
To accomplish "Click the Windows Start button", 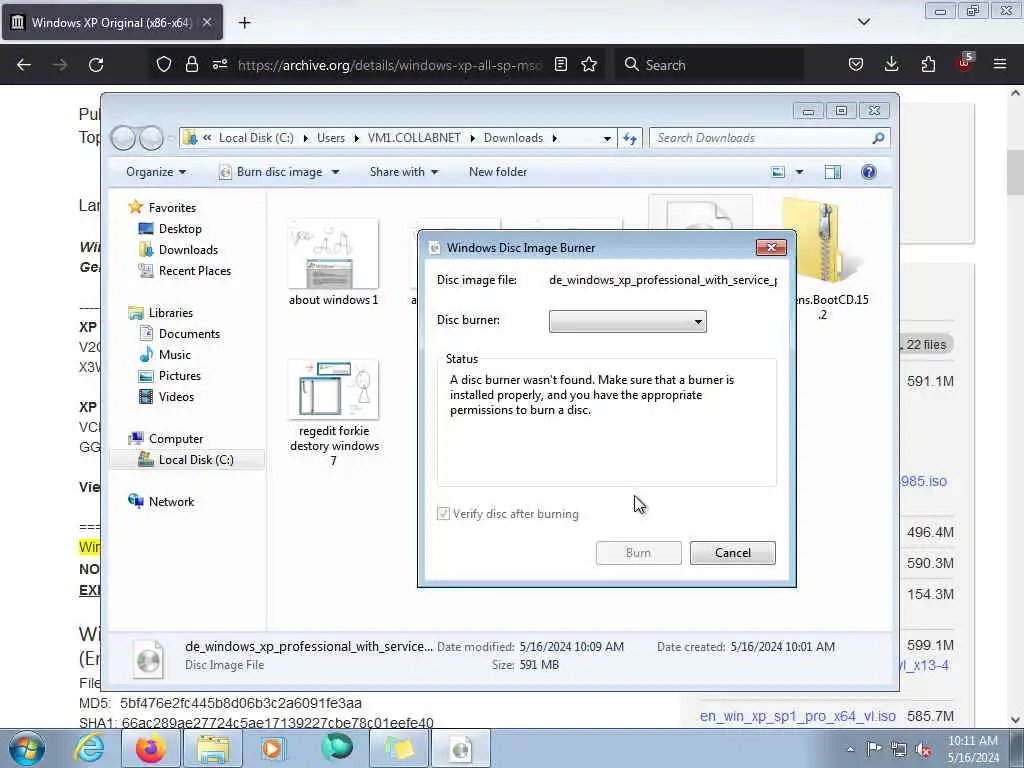I will point(27,748).
